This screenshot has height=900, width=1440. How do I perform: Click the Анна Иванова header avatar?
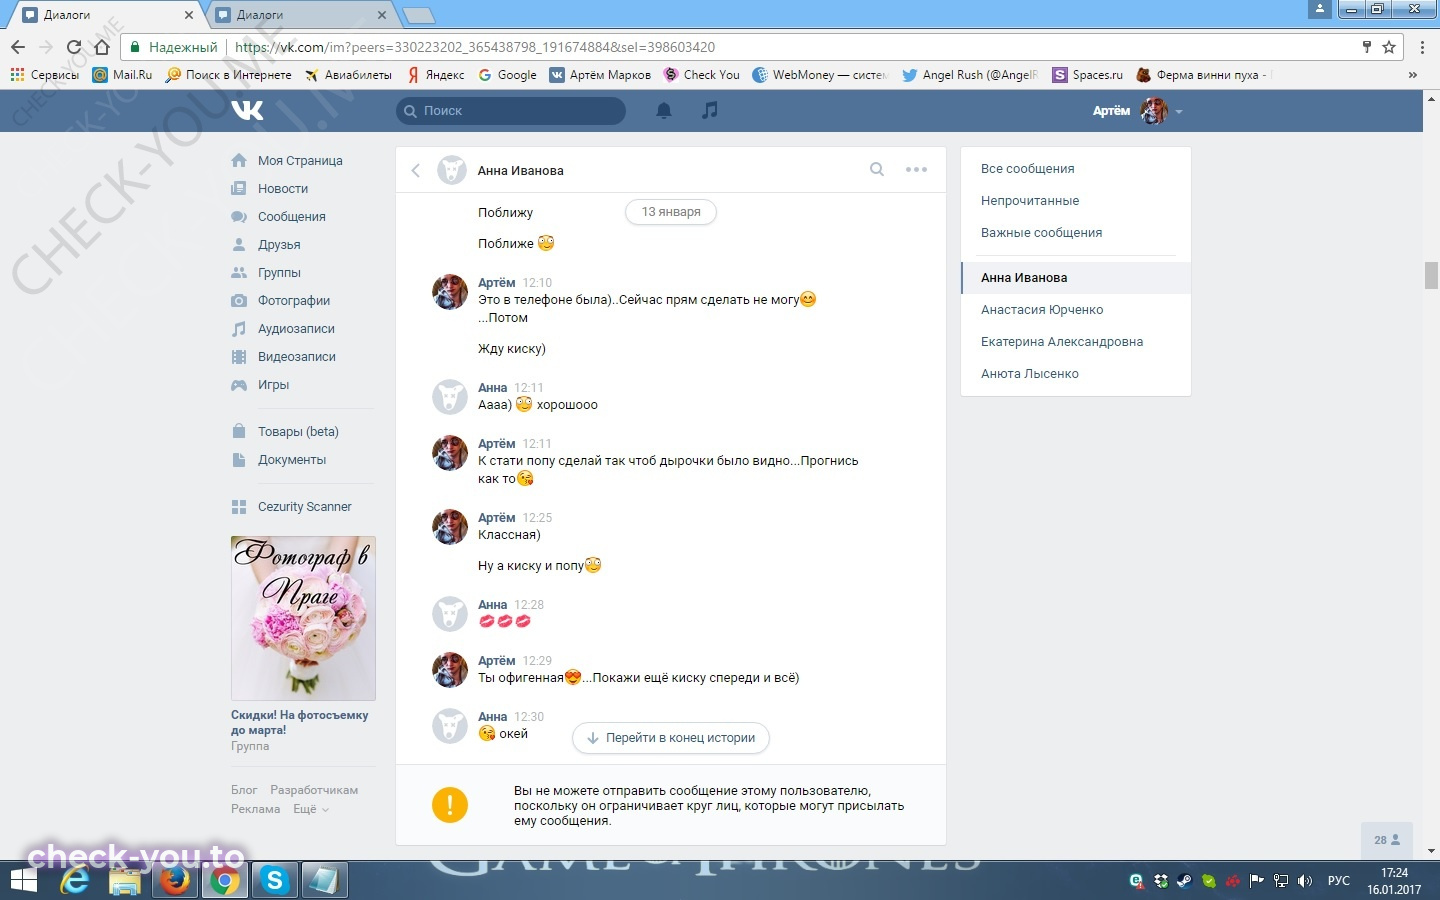click(x=452, y=170)
